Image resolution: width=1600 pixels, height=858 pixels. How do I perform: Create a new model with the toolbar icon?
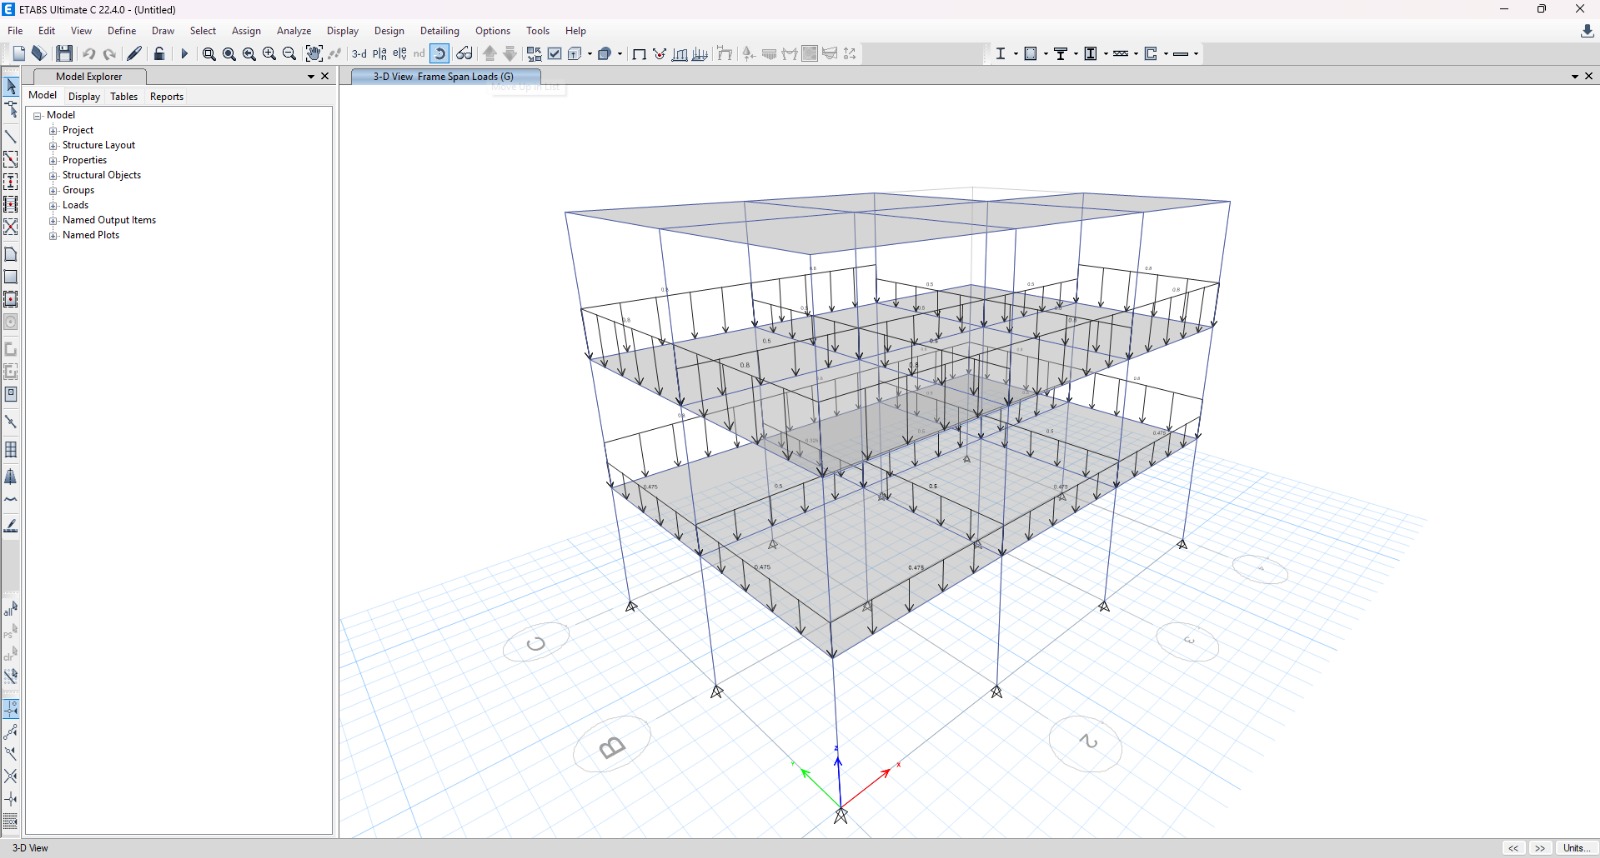18,54
